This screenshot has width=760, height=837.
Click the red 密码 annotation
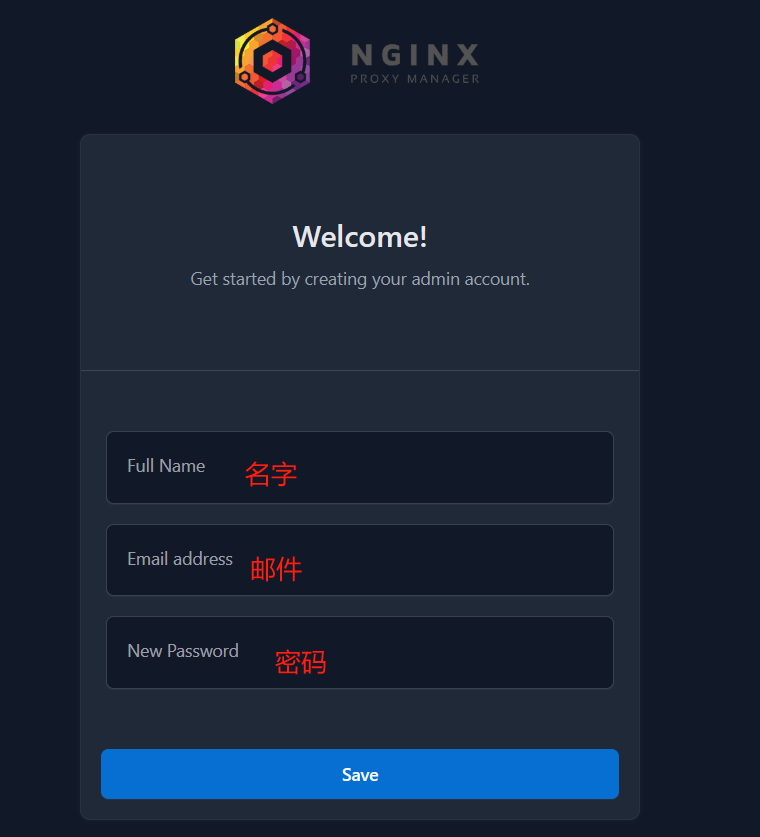[300, 662]
